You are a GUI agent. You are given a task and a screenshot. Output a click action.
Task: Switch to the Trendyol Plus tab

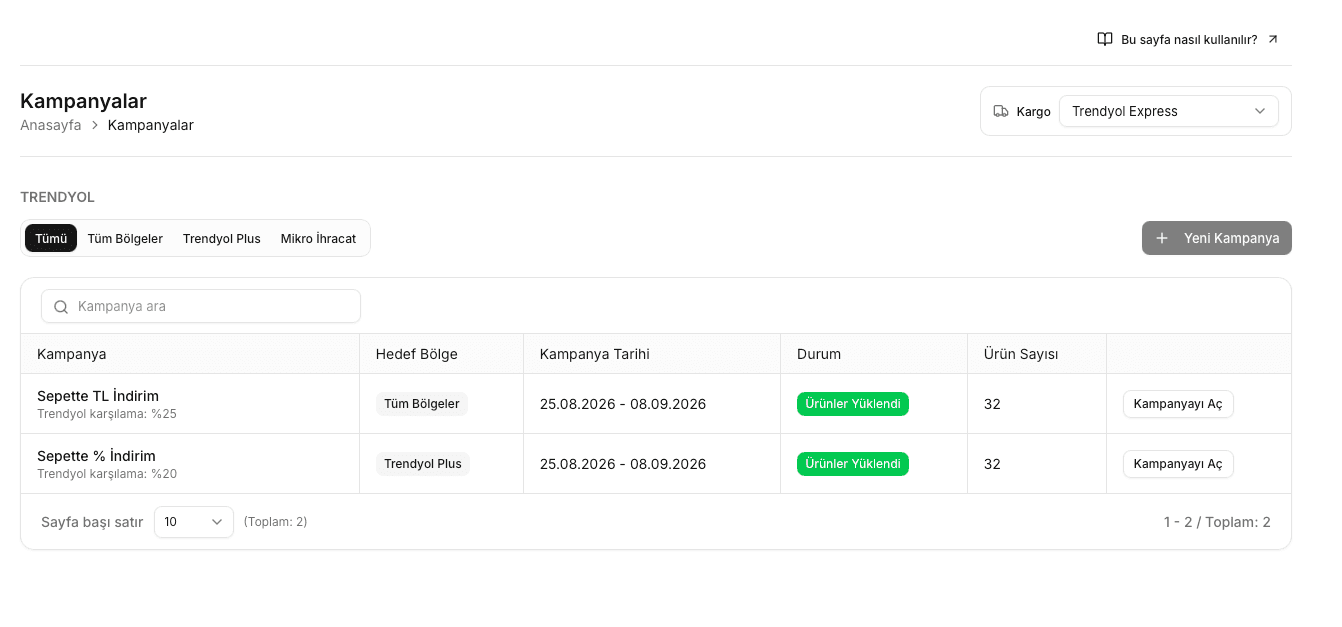tap(222, 238)
